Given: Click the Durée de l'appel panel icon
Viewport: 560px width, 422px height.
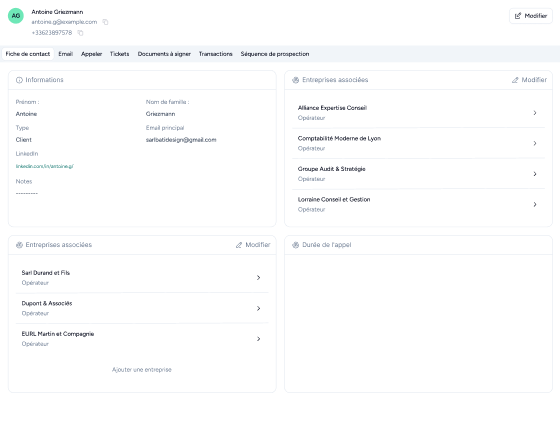Looking at the screenshot, I should pyautogui.click(x=296, y=245).
